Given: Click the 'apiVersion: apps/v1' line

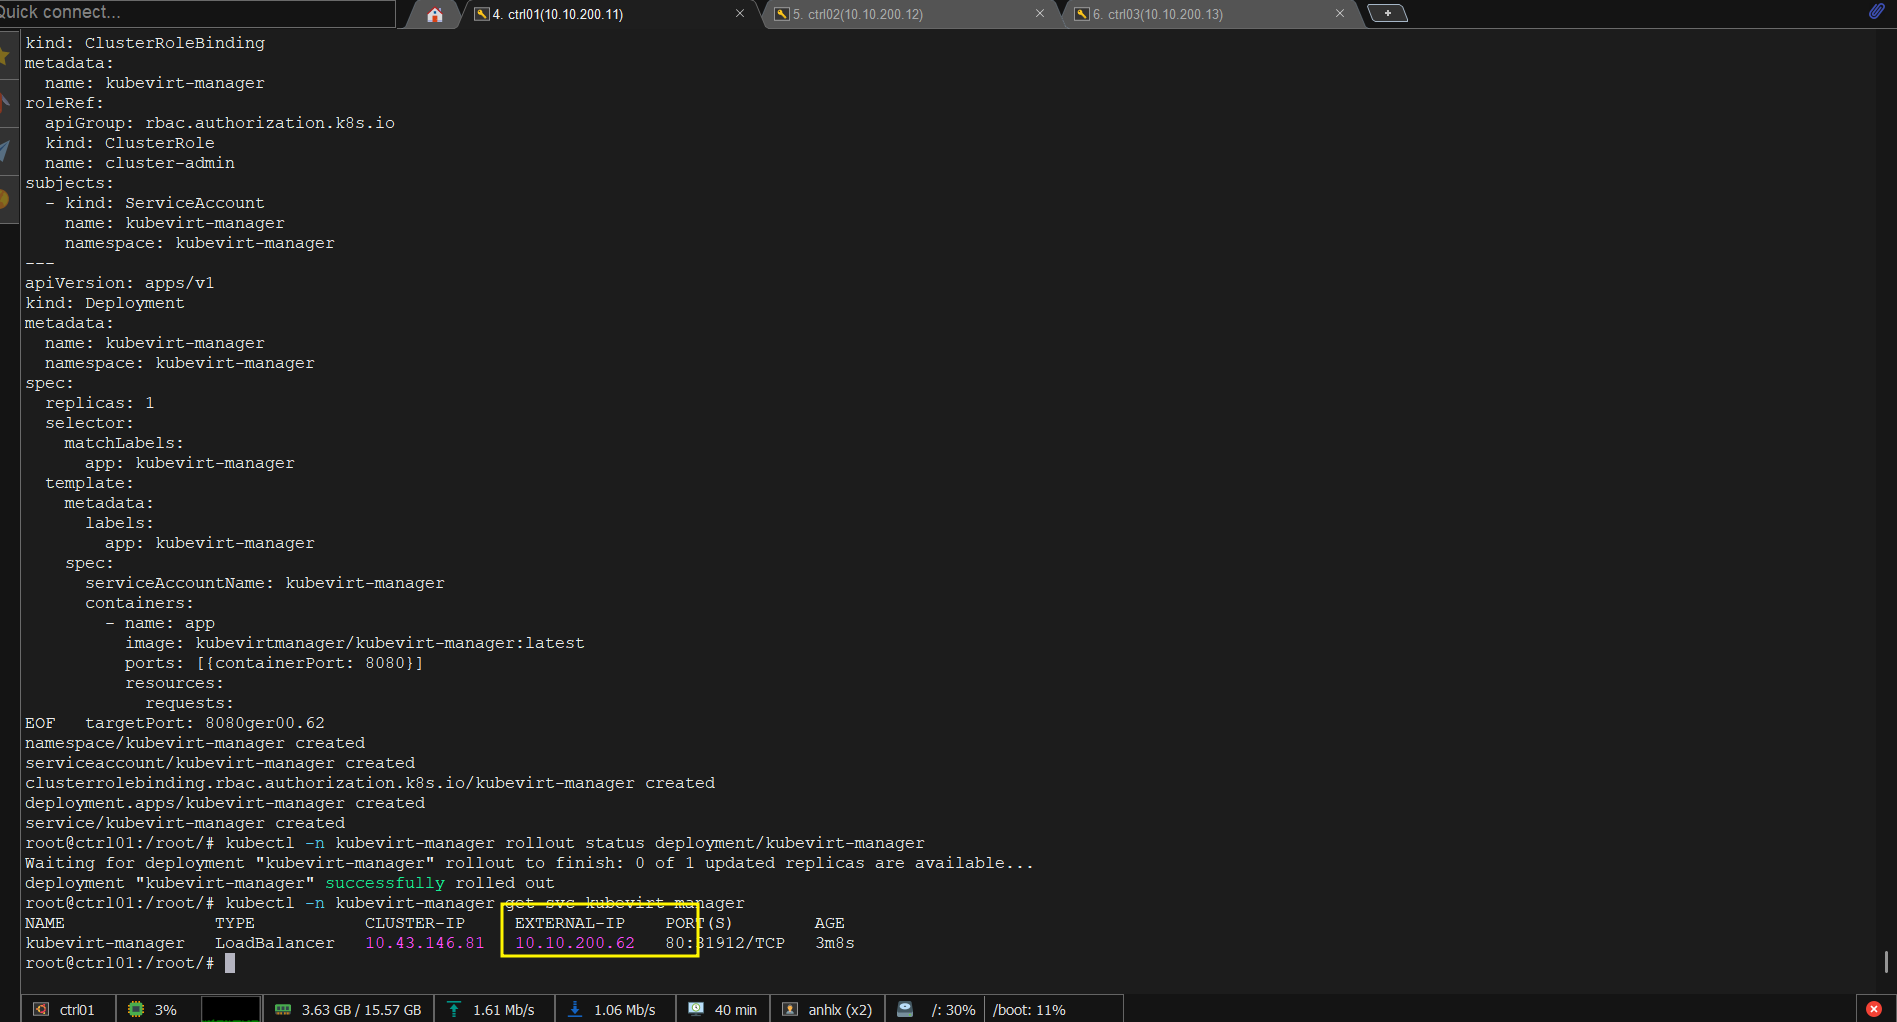Looking at the screenshot, I should 120,283.
